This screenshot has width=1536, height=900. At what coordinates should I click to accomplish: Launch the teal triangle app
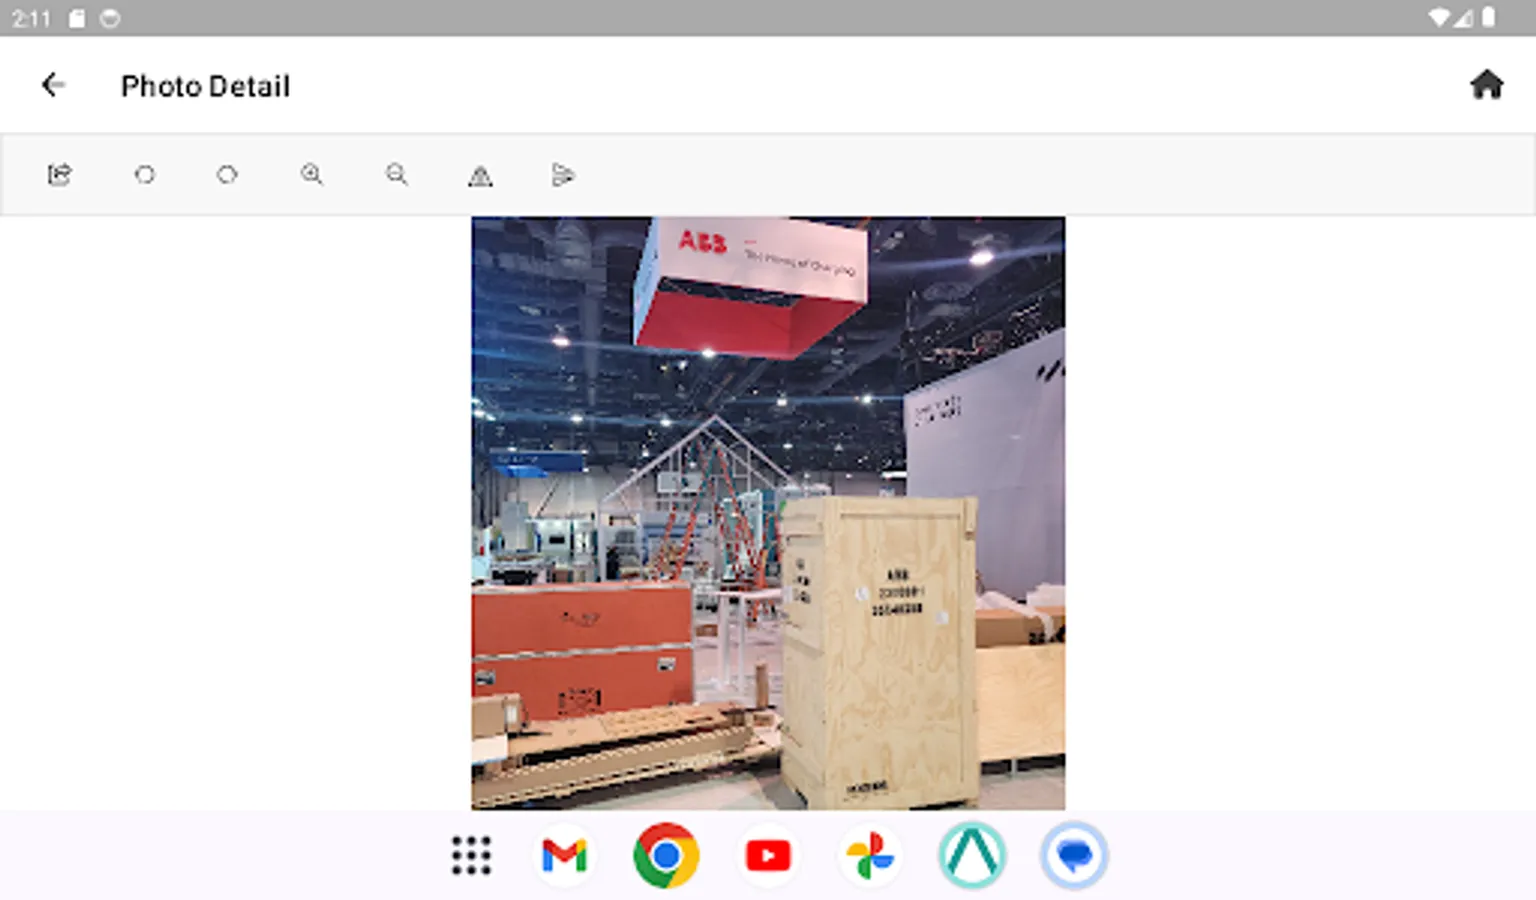tap(971, 854)
